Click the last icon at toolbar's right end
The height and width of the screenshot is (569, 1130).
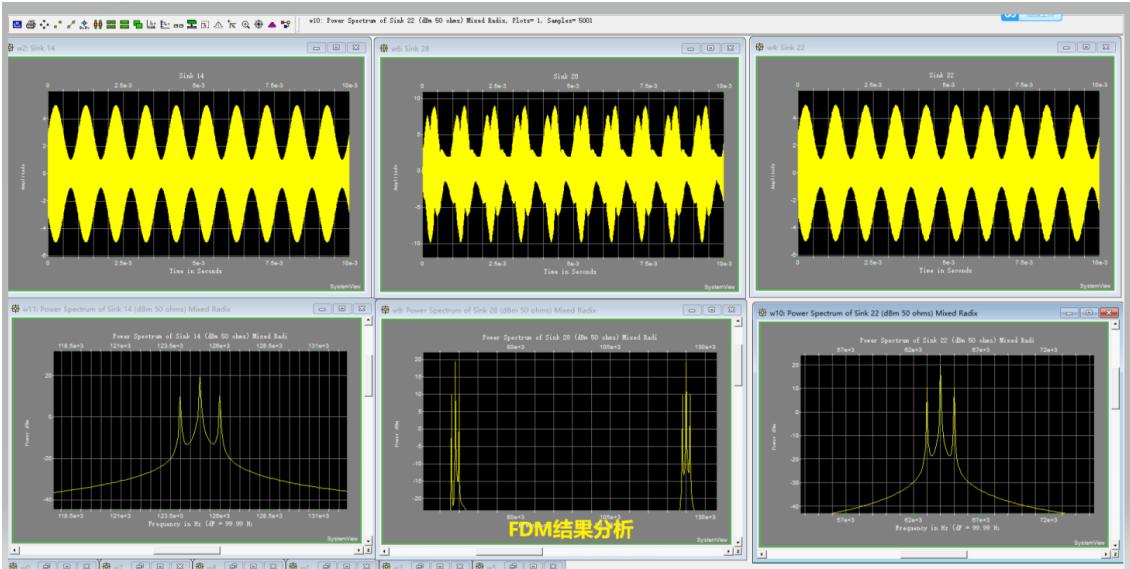[286, 22]
